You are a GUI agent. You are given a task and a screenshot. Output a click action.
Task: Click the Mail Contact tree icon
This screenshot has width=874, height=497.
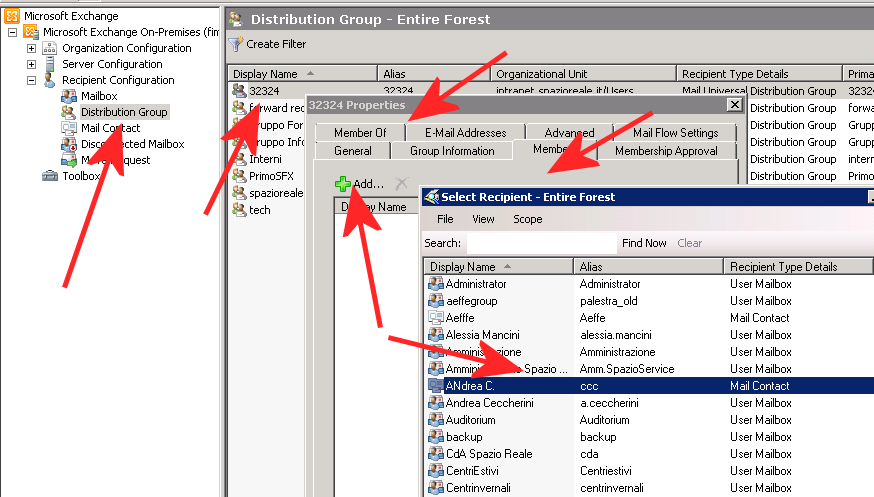coord(69,128)
